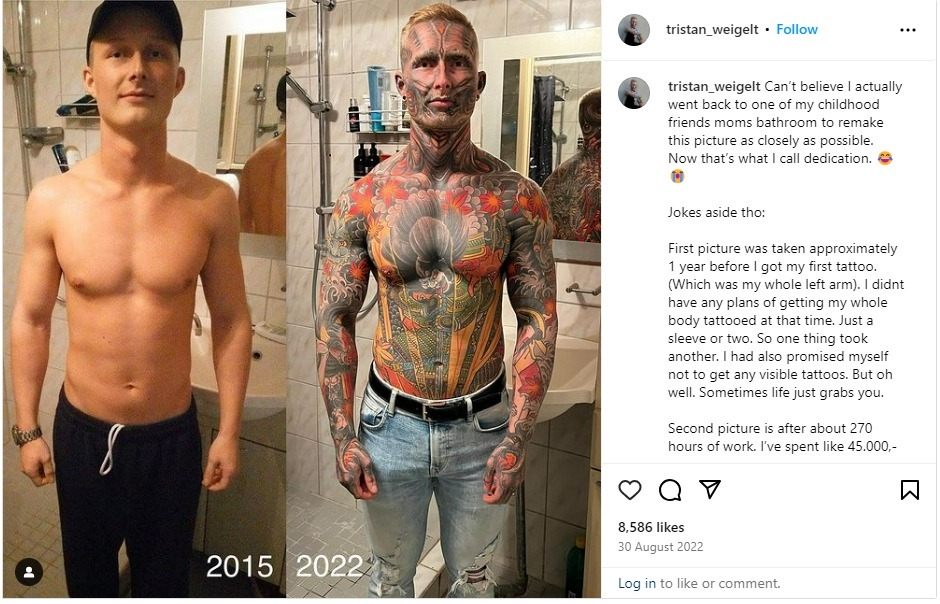The image size is (940, 604).
Task: View the 8,586 likes list
Action: (x=651, y=527)
